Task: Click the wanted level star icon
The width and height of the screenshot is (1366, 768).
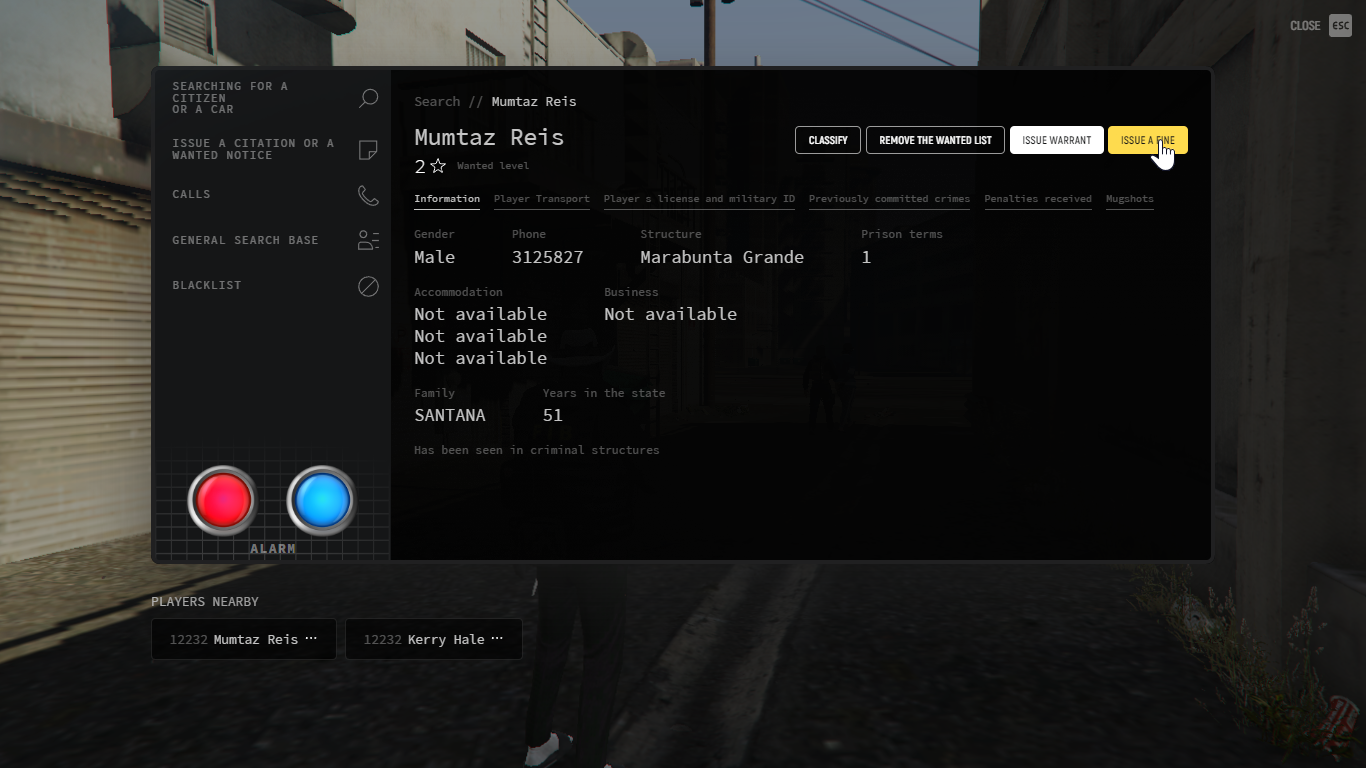Action: [438, 166]
